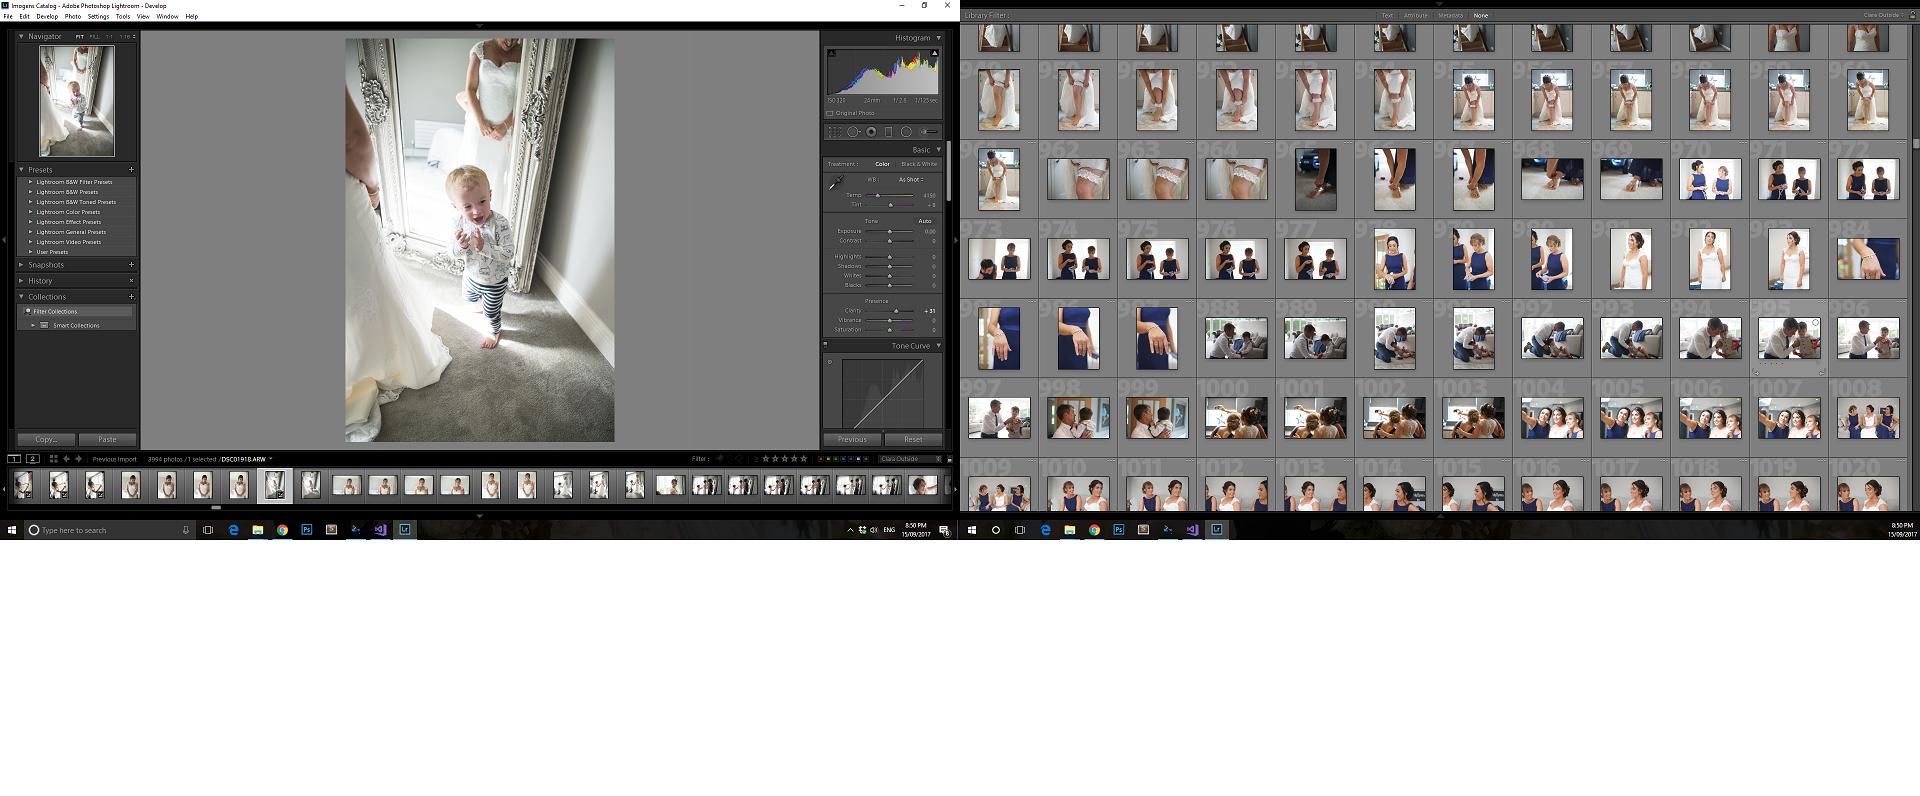Expand the Snapshots panel
The image size is (1920, 796).
coord(22,265)
